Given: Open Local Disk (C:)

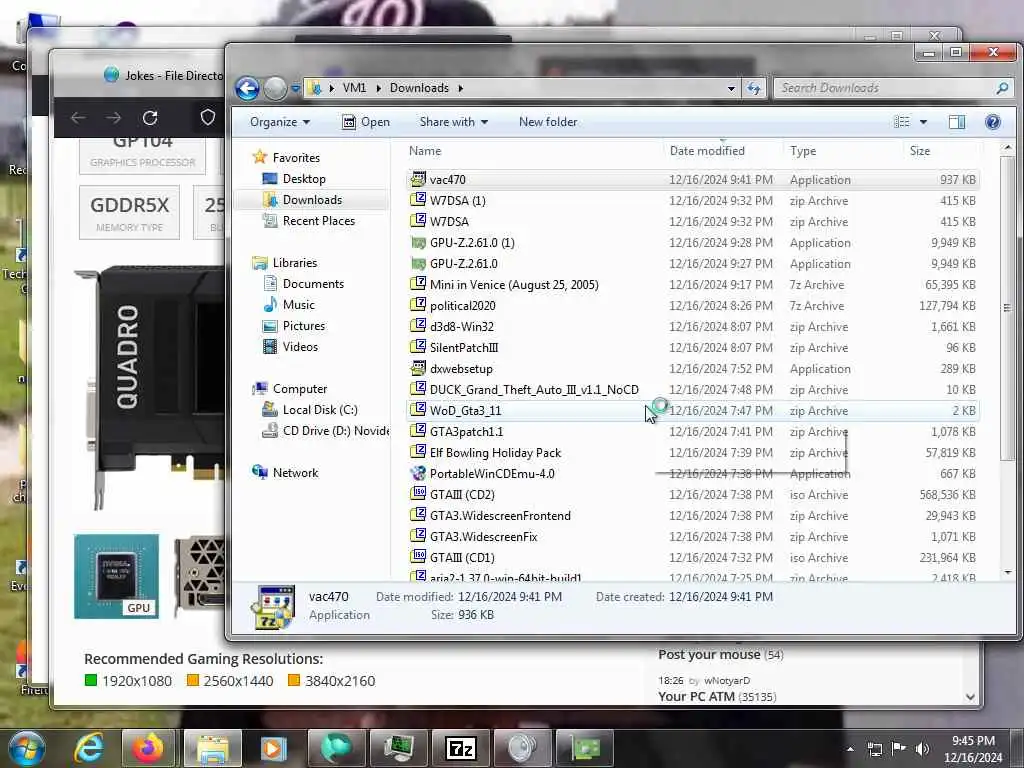Looking at the screenshot, I should [x=319, y=409].
